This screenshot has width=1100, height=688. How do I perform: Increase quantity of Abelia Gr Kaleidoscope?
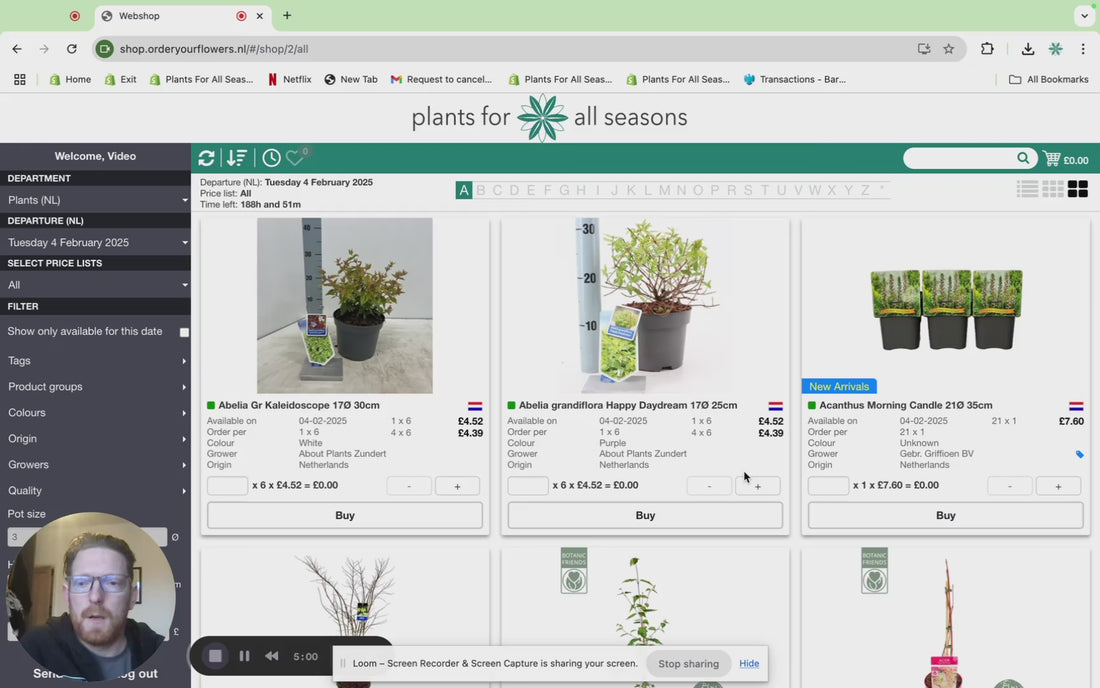coord(457,486)
